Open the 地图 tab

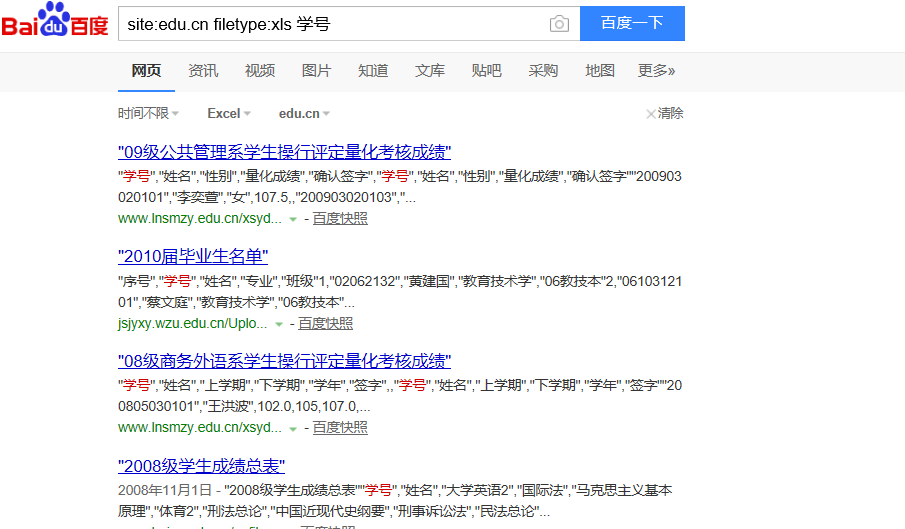click(600, 71)
